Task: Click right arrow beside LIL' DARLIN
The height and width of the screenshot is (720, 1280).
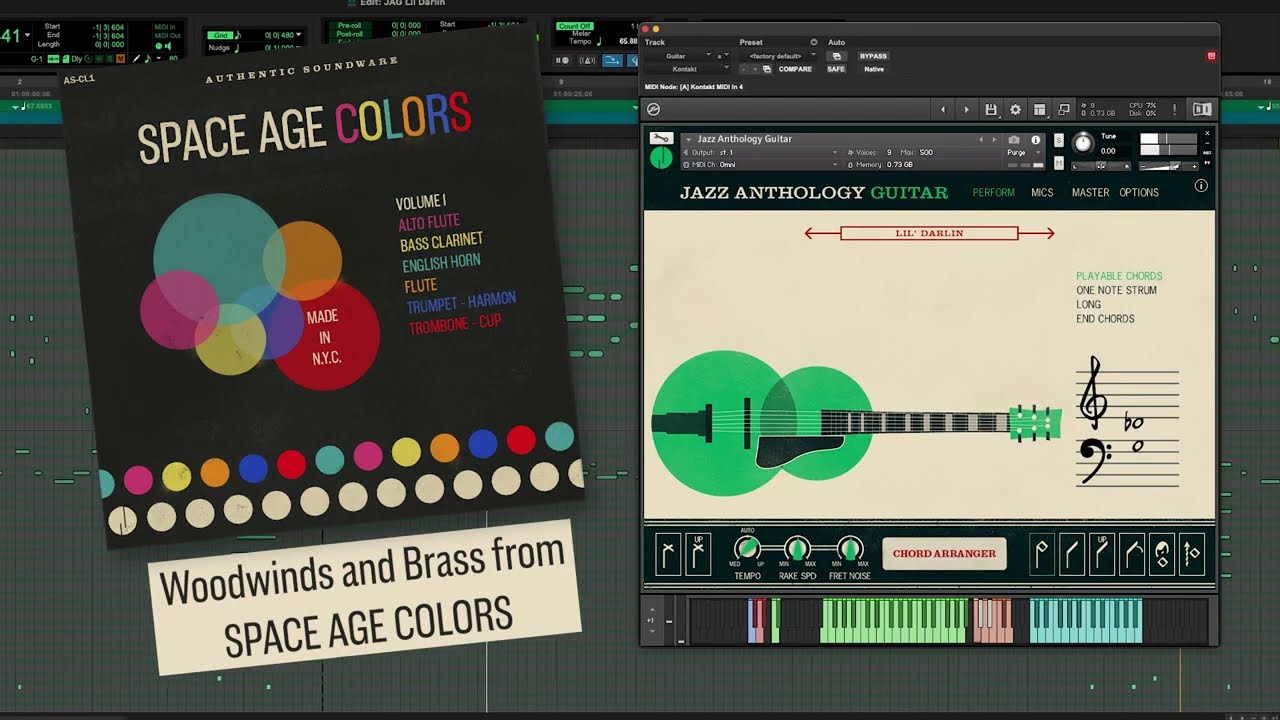Action: [x=1037, y=233]
